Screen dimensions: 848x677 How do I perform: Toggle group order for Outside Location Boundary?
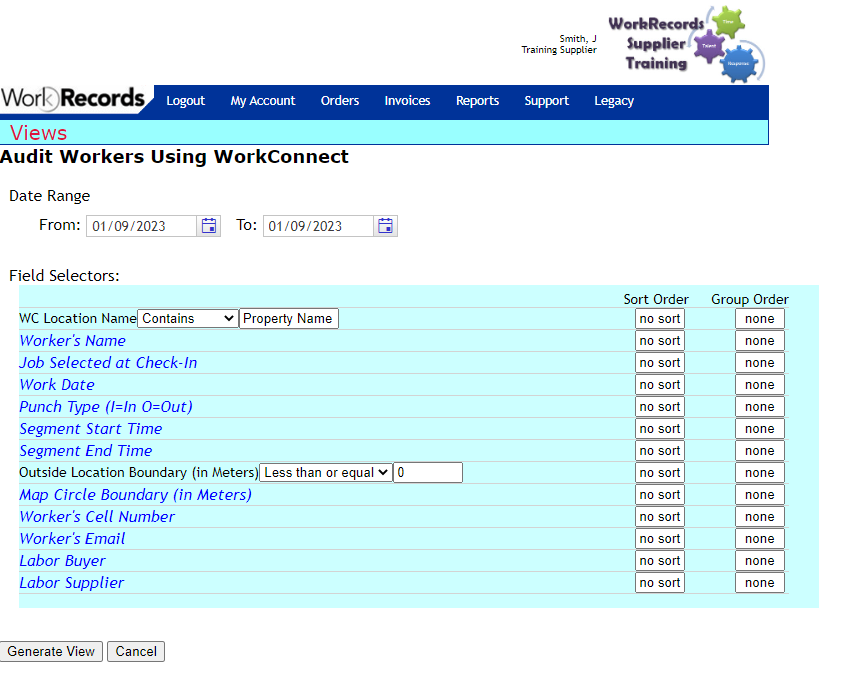tap(760, 473)
